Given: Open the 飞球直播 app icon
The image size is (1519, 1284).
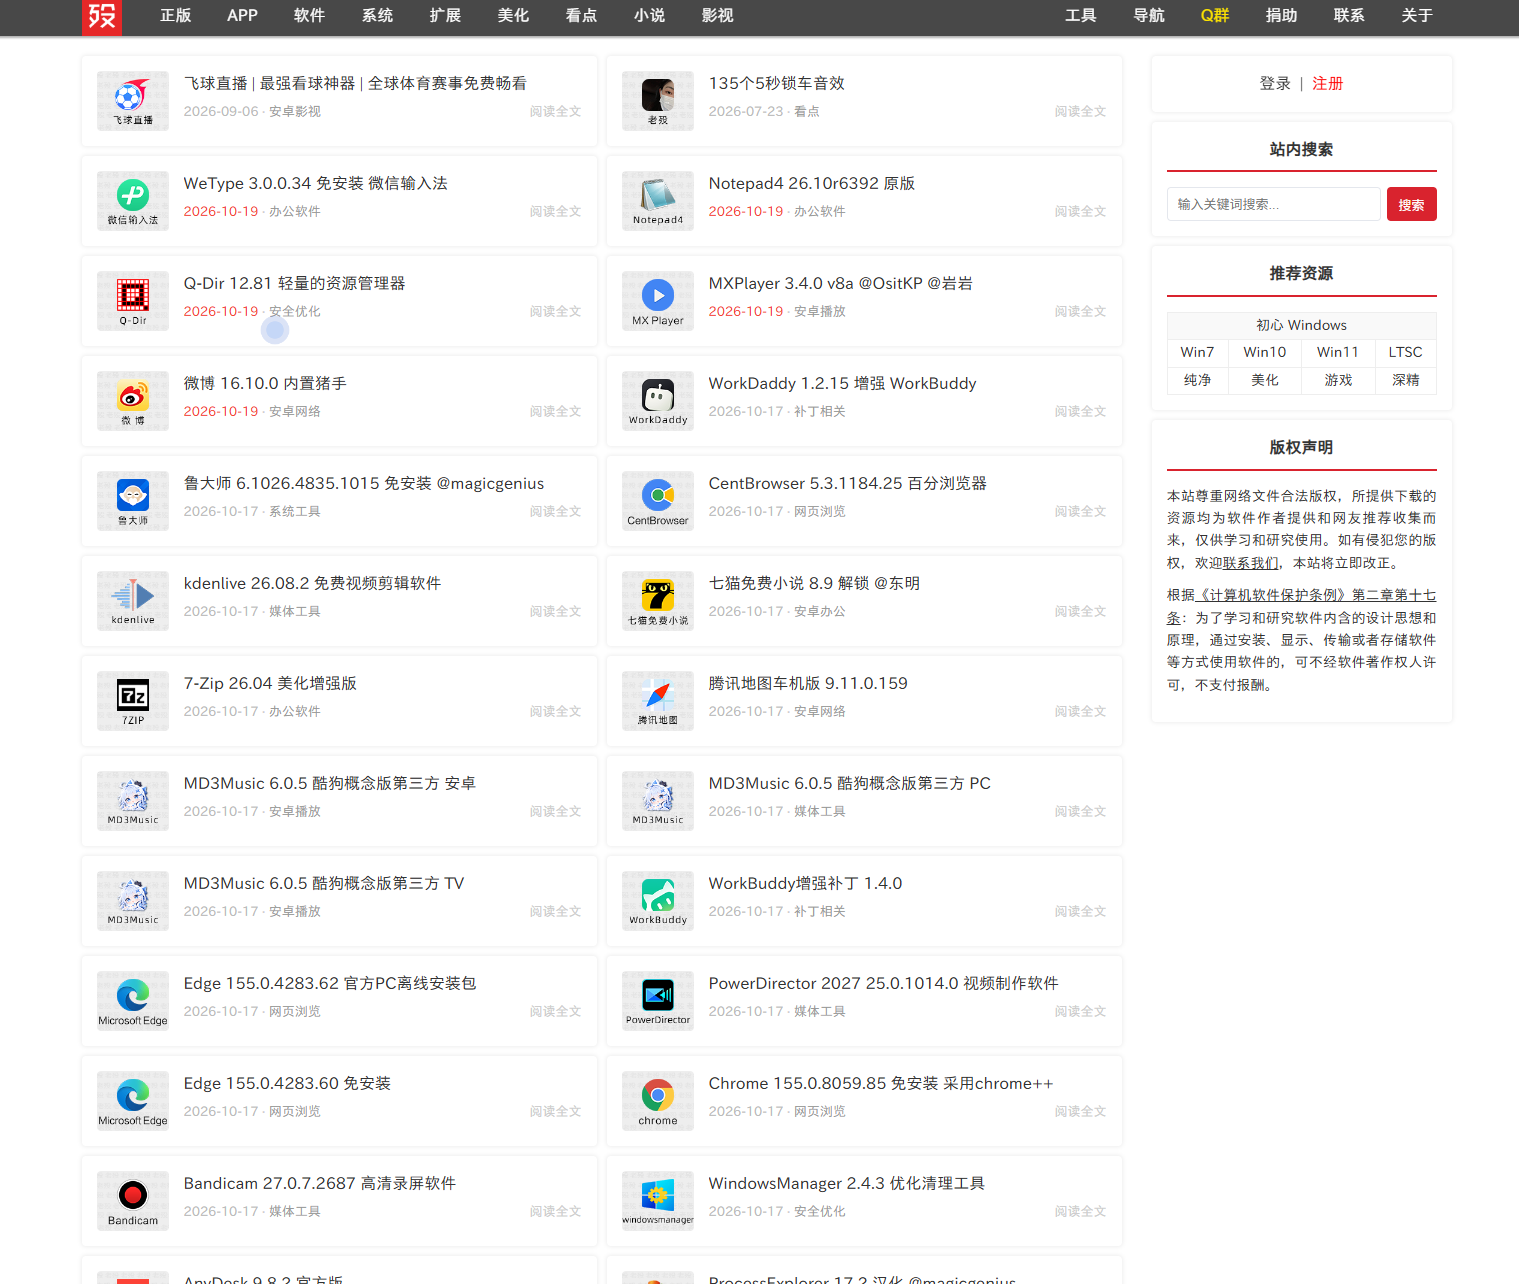Looking at the screenshot, I should (x=133, y=101).
